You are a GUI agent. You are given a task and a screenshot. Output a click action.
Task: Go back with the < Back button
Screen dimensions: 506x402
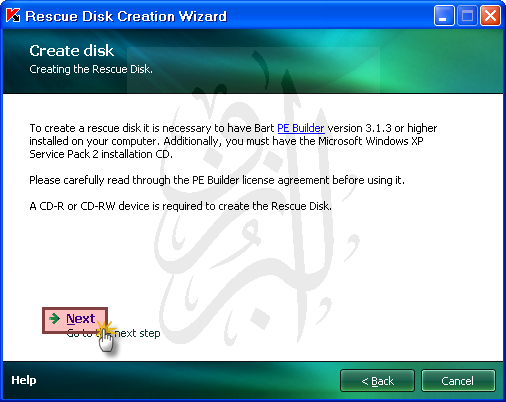click(x=377, y=380)
